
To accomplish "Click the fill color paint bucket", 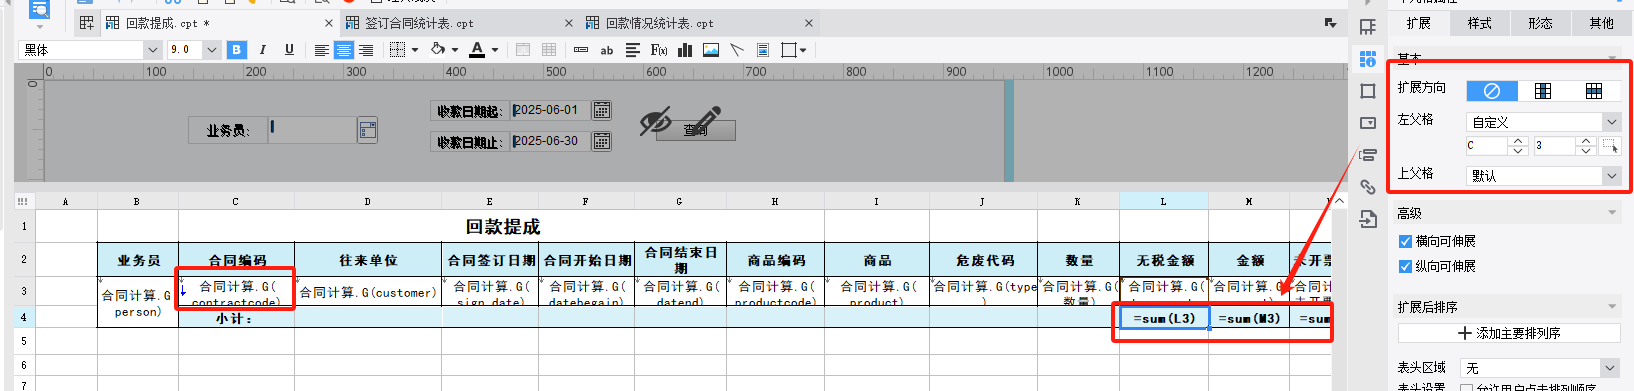I will point(437,50).
